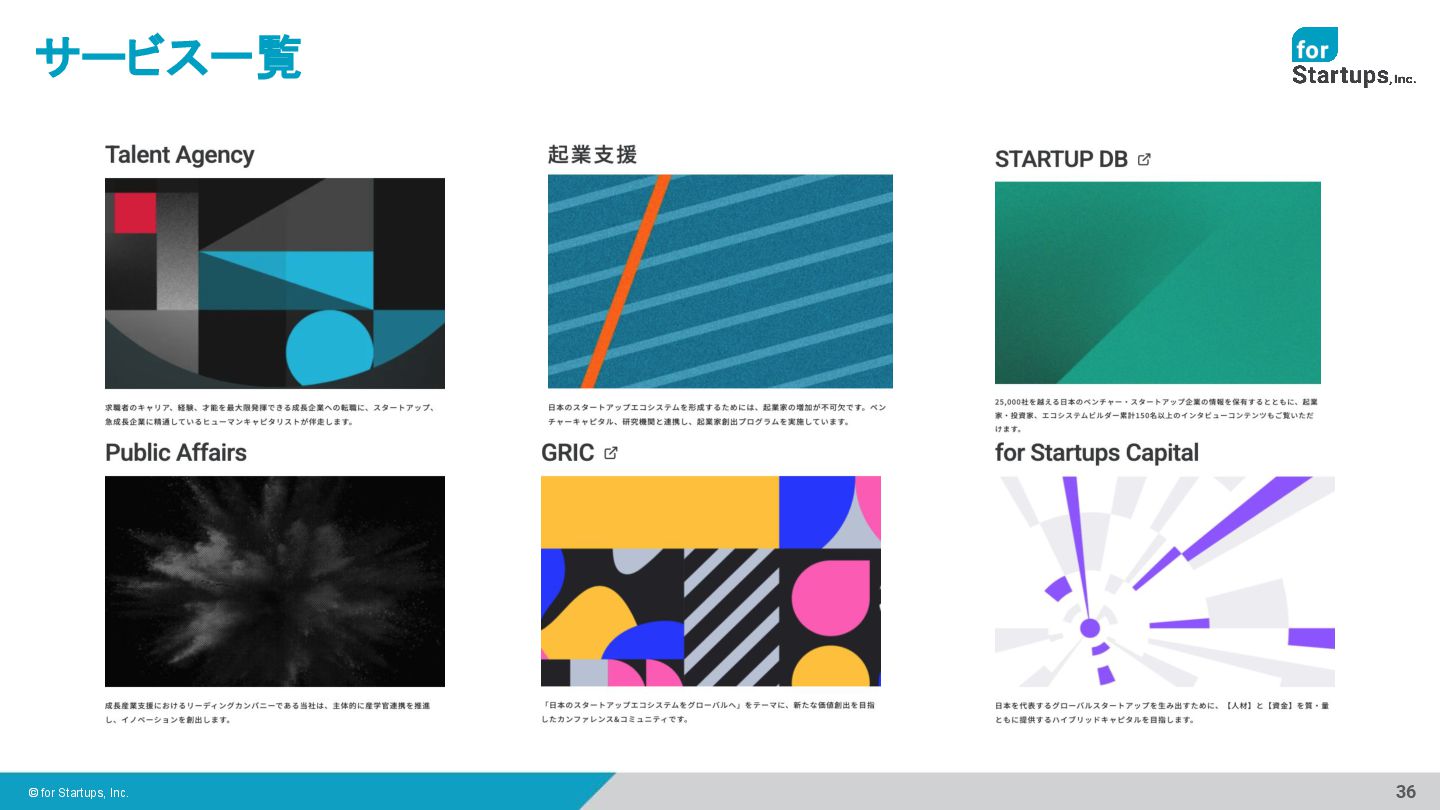The image size is (1440, 810).
Task: Click the サービス一覧 slide title
Action: tap(168, 57)
